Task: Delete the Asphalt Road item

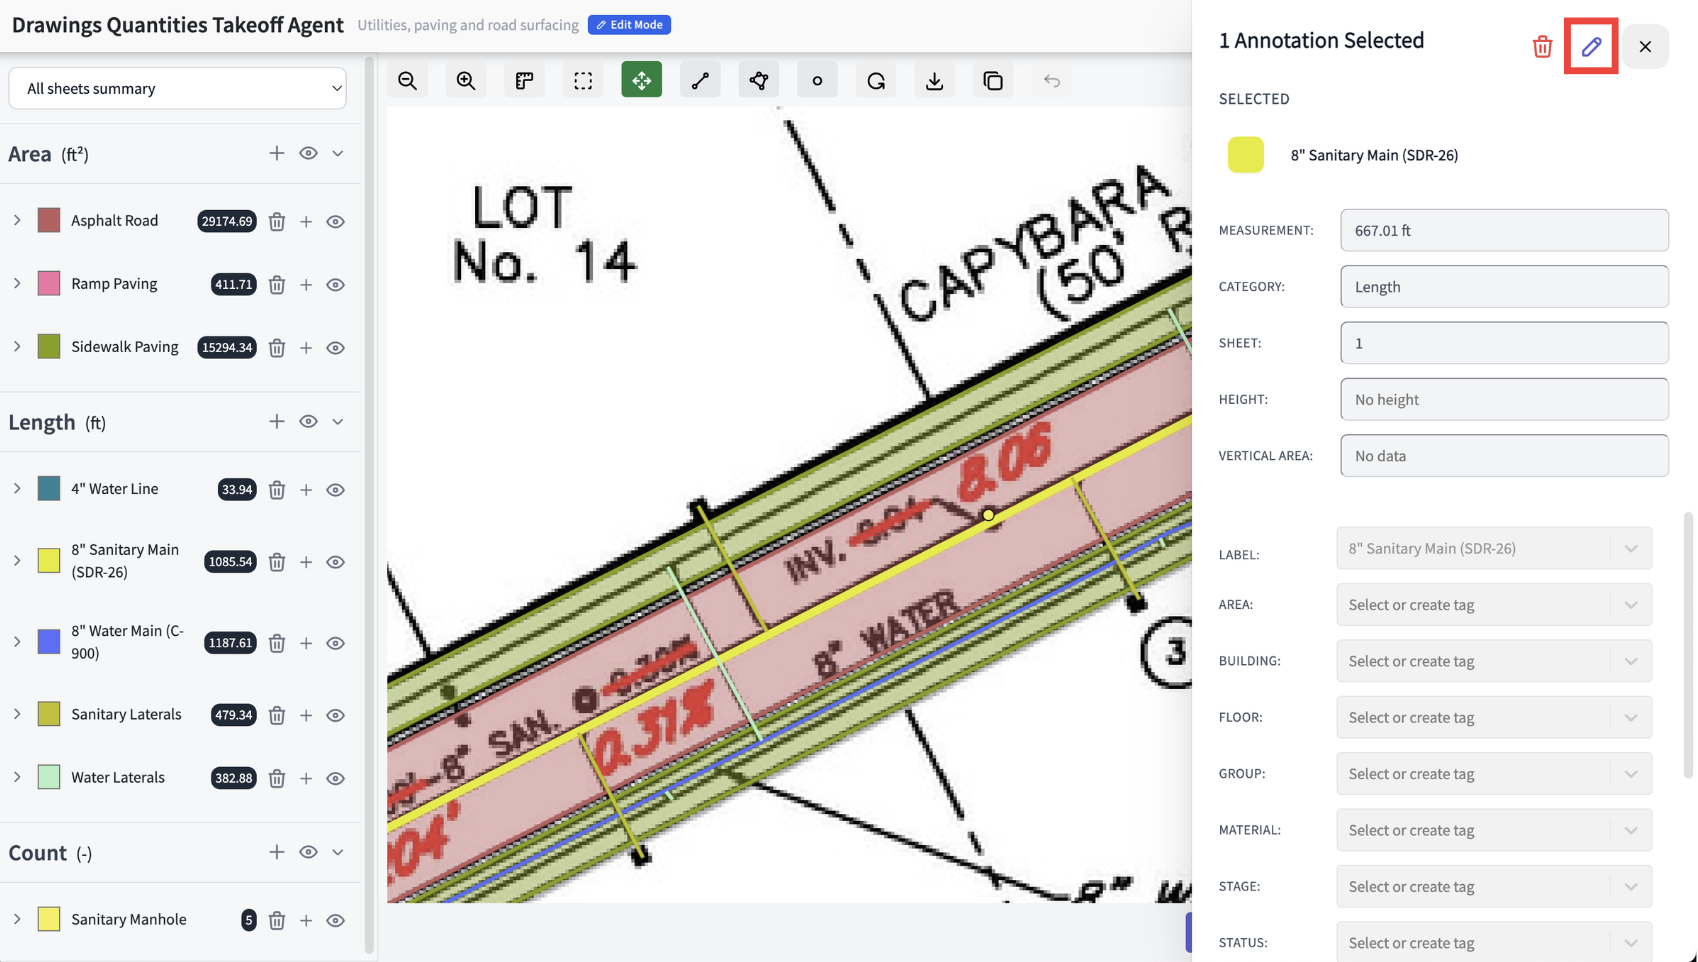Action: [x=277, y=221]
